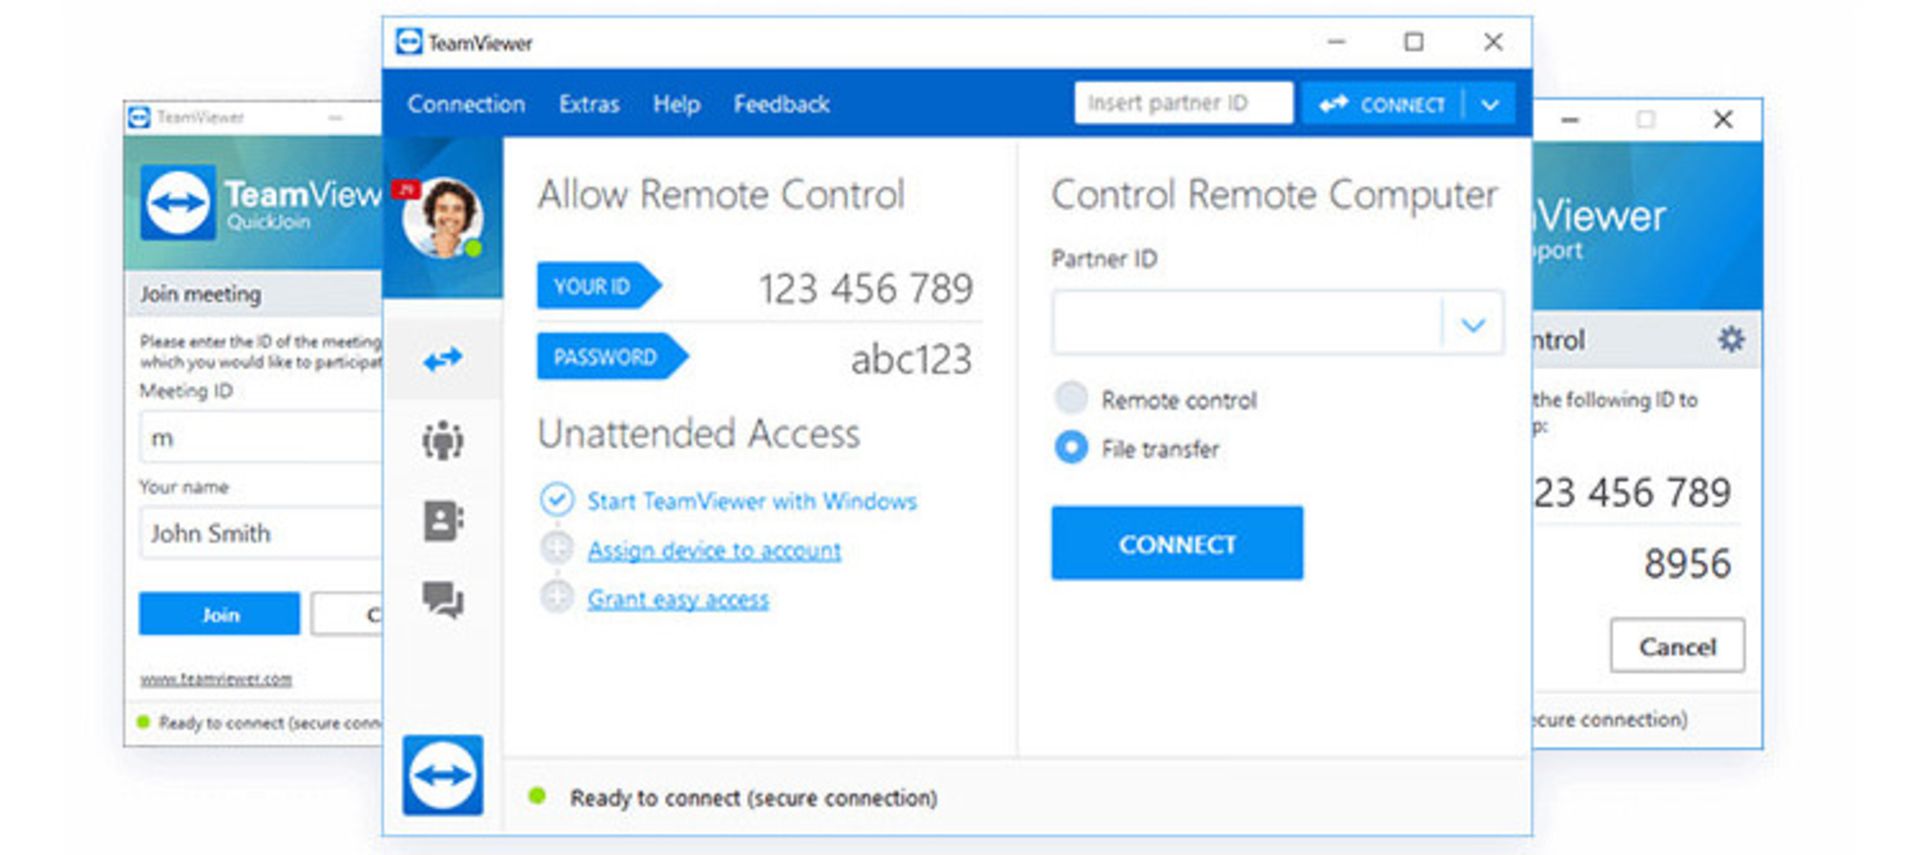Click the TeamViewer logo at sidebar bottom
Viewport: 1920px width, 855px height.
442,775
